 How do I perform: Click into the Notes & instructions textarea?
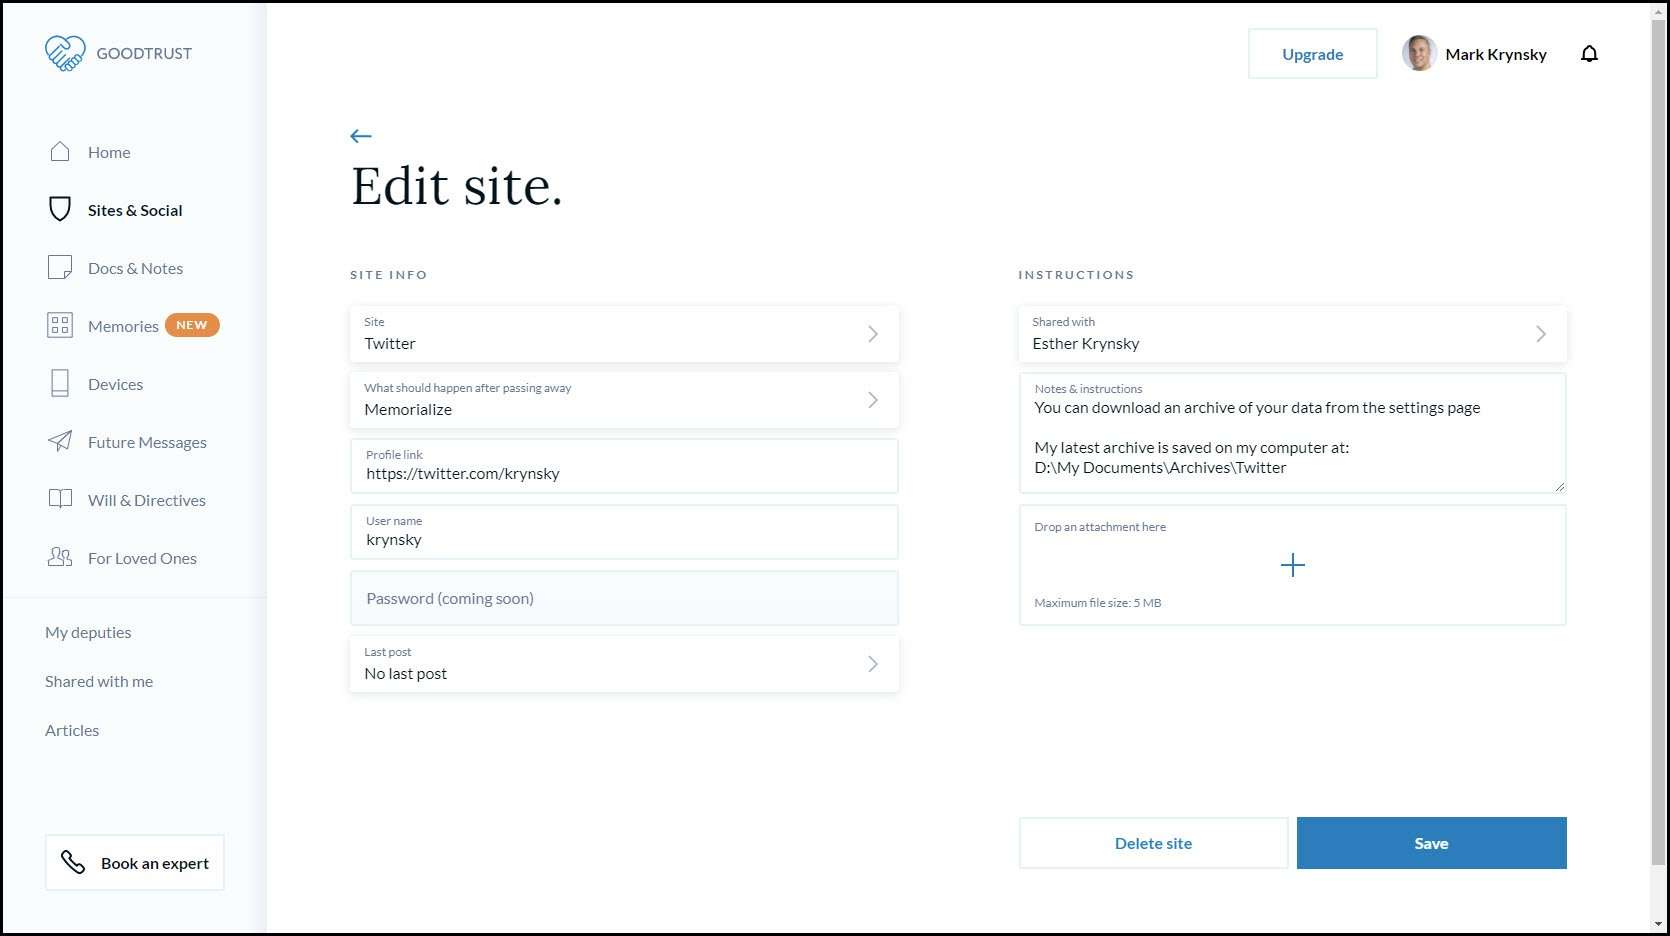click(1292, 433)
